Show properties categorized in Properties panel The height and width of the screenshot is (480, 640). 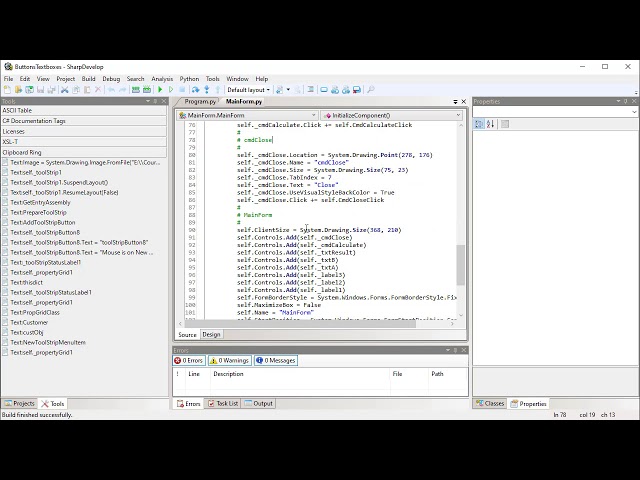coord(479,124)
